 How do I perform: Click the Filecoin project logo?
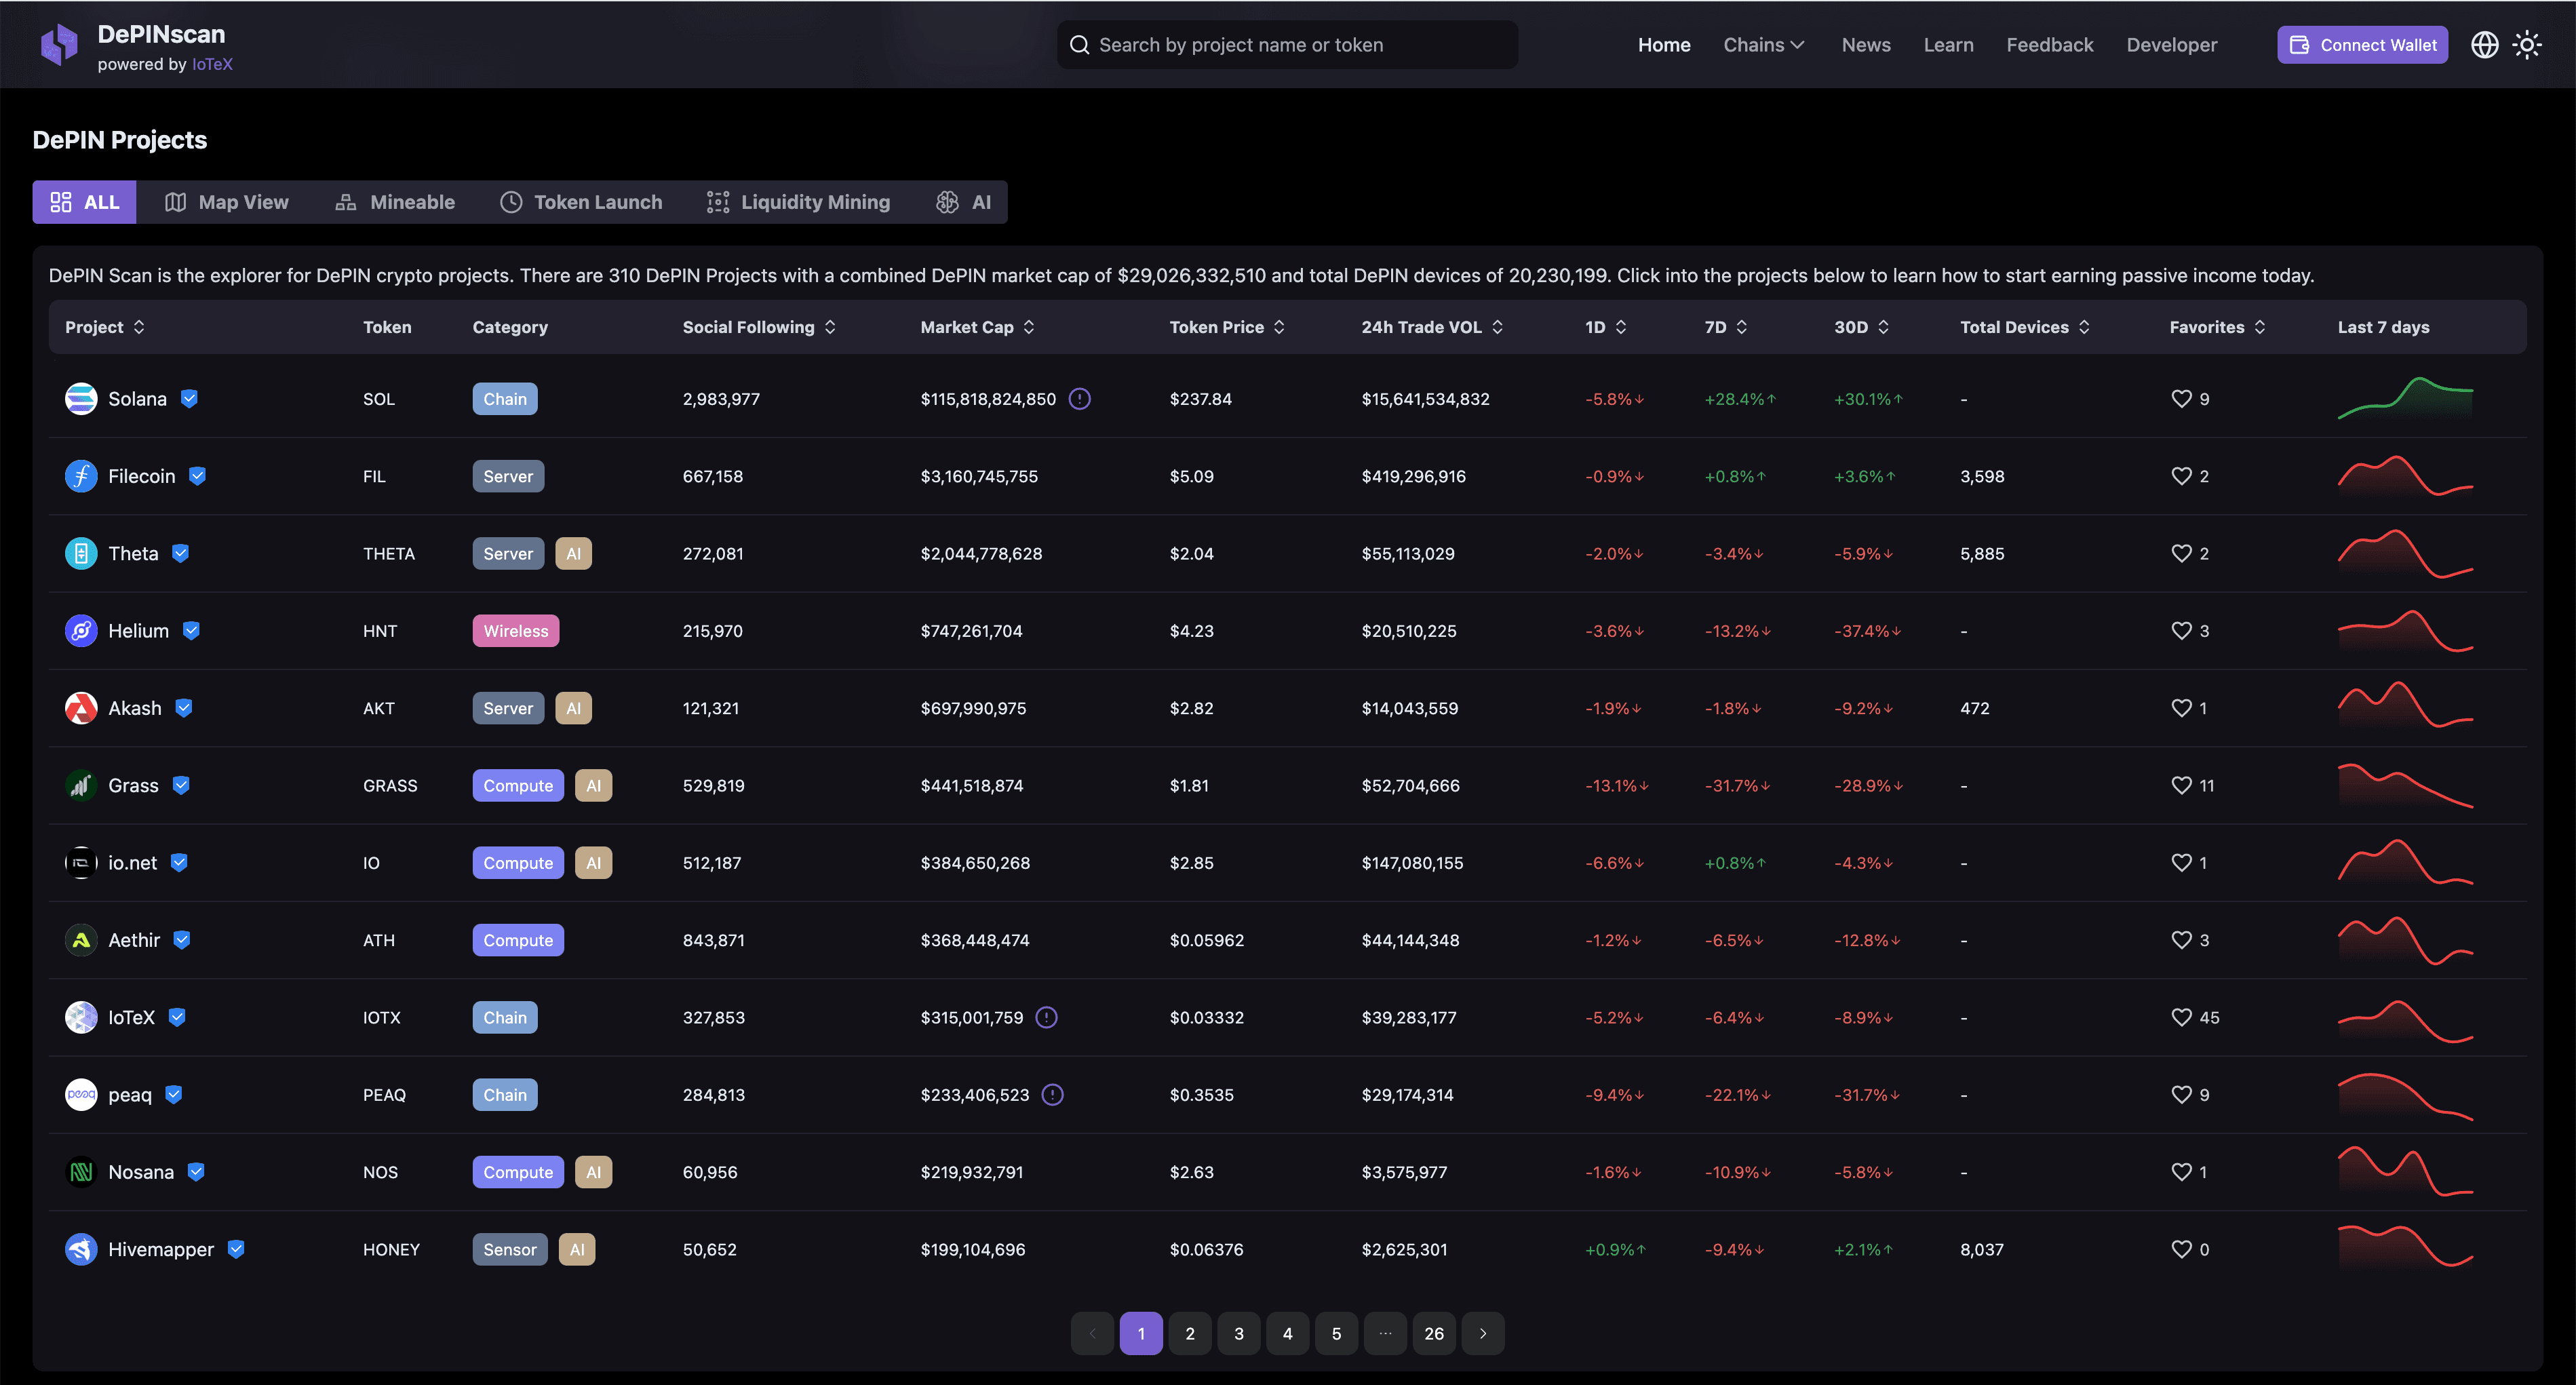coord(81,476)
